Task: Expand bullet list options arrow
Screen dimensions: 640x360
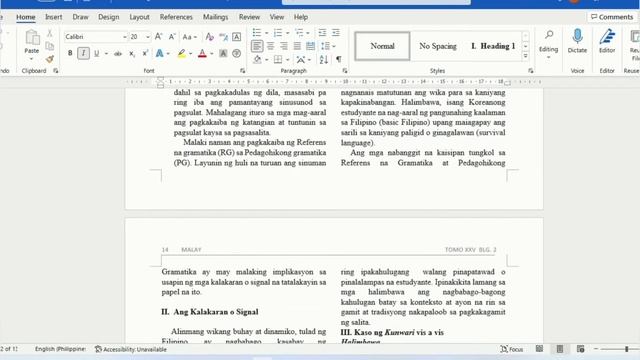Action: tap(267, 33)
